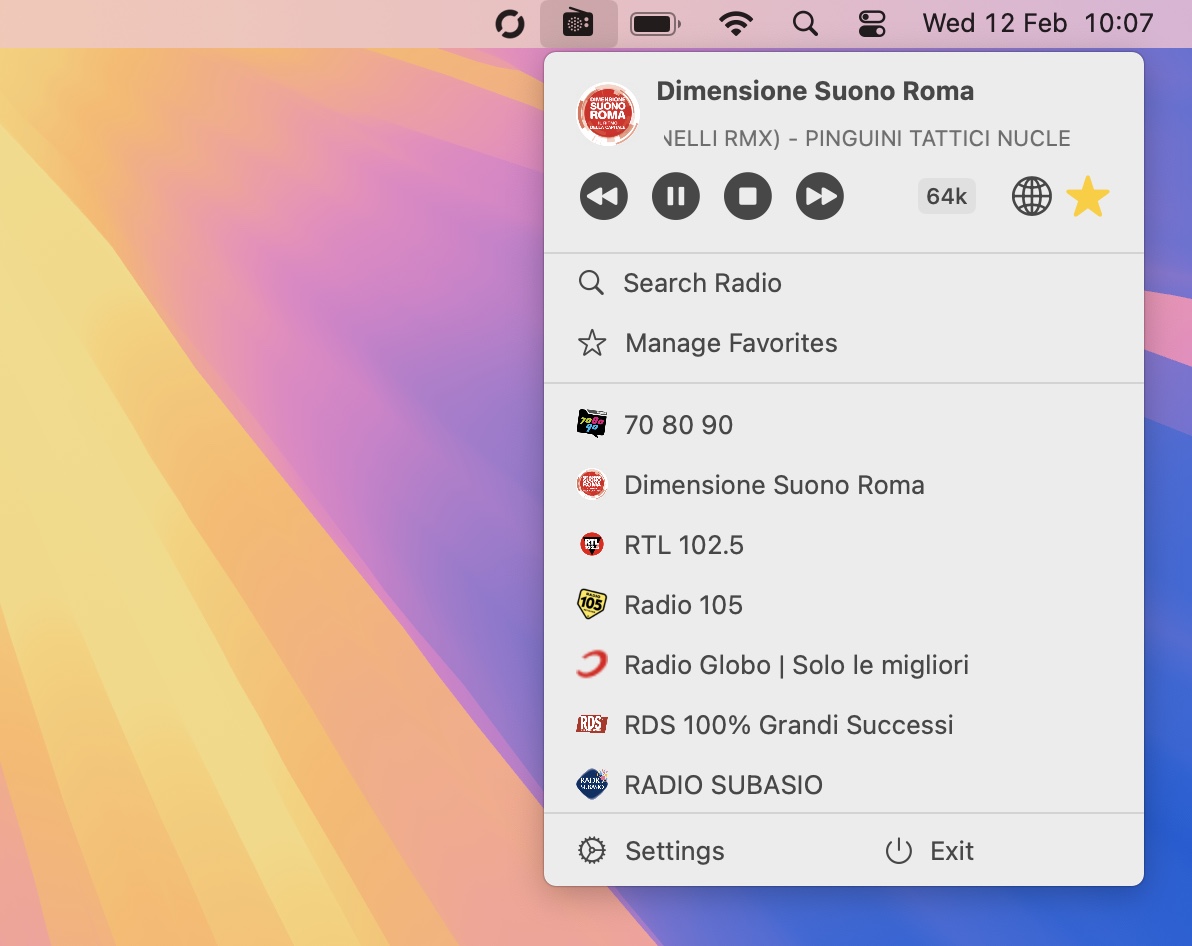
Task: Open Spotlight search in menu bar
Action: pyautogui.click(x=805, y=24)
